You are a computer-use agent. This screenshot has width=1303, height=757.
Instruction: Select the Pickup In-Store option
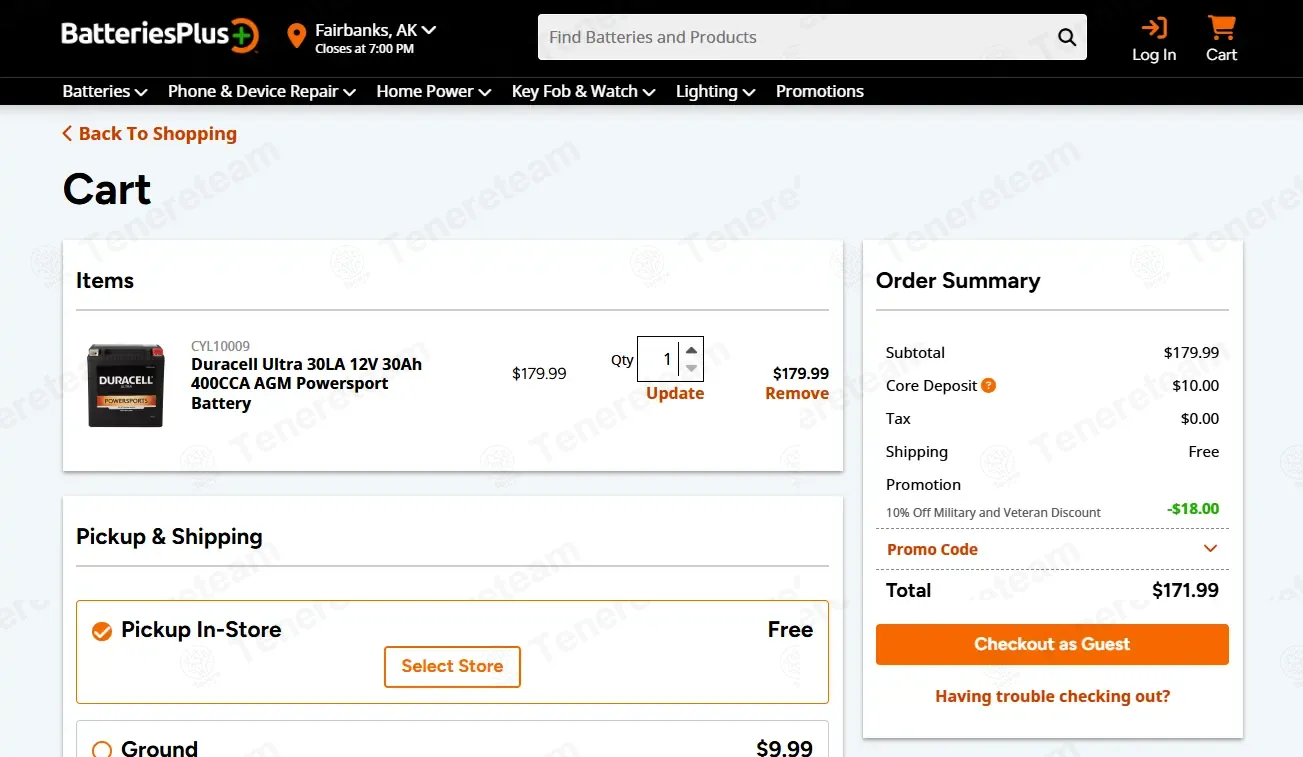click(102, 631)
